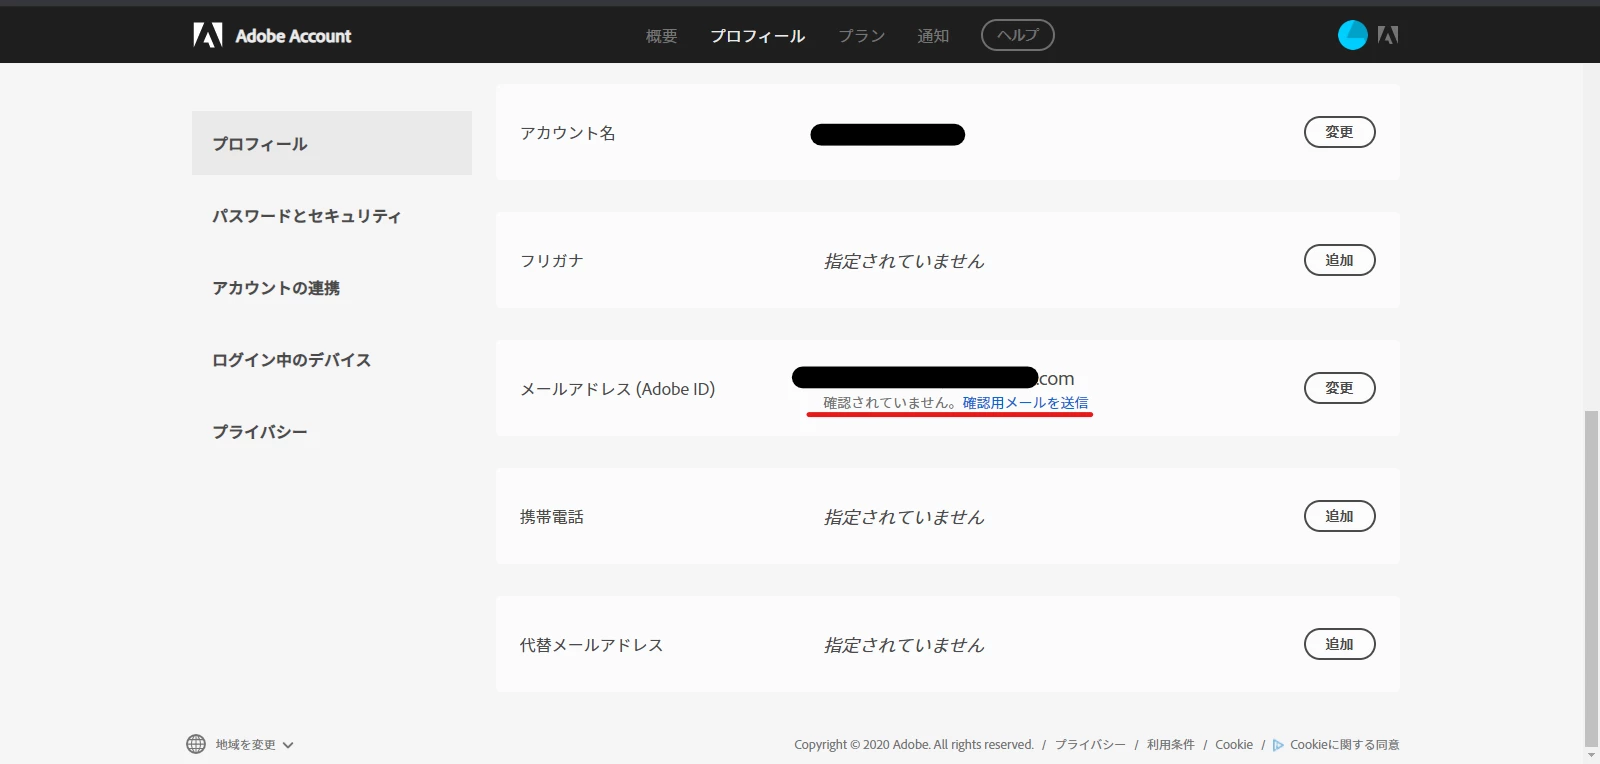Click 追加 button for フリガナ
Image resolution: width=1600 pixels, height=764 pixels.
(1339, 260)
